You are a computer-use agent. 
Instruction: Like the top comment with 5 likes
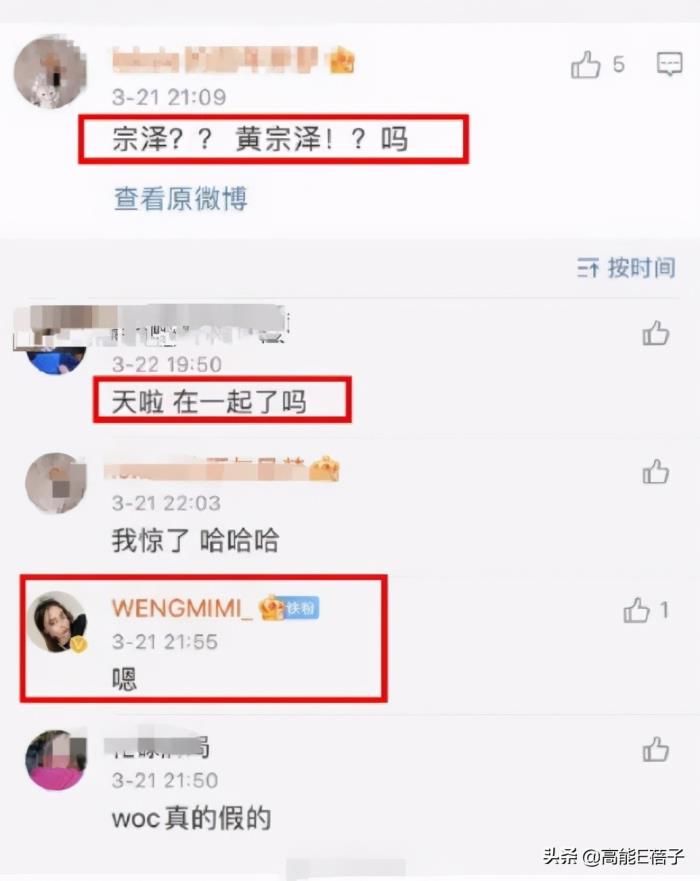(x=586, y=65)
